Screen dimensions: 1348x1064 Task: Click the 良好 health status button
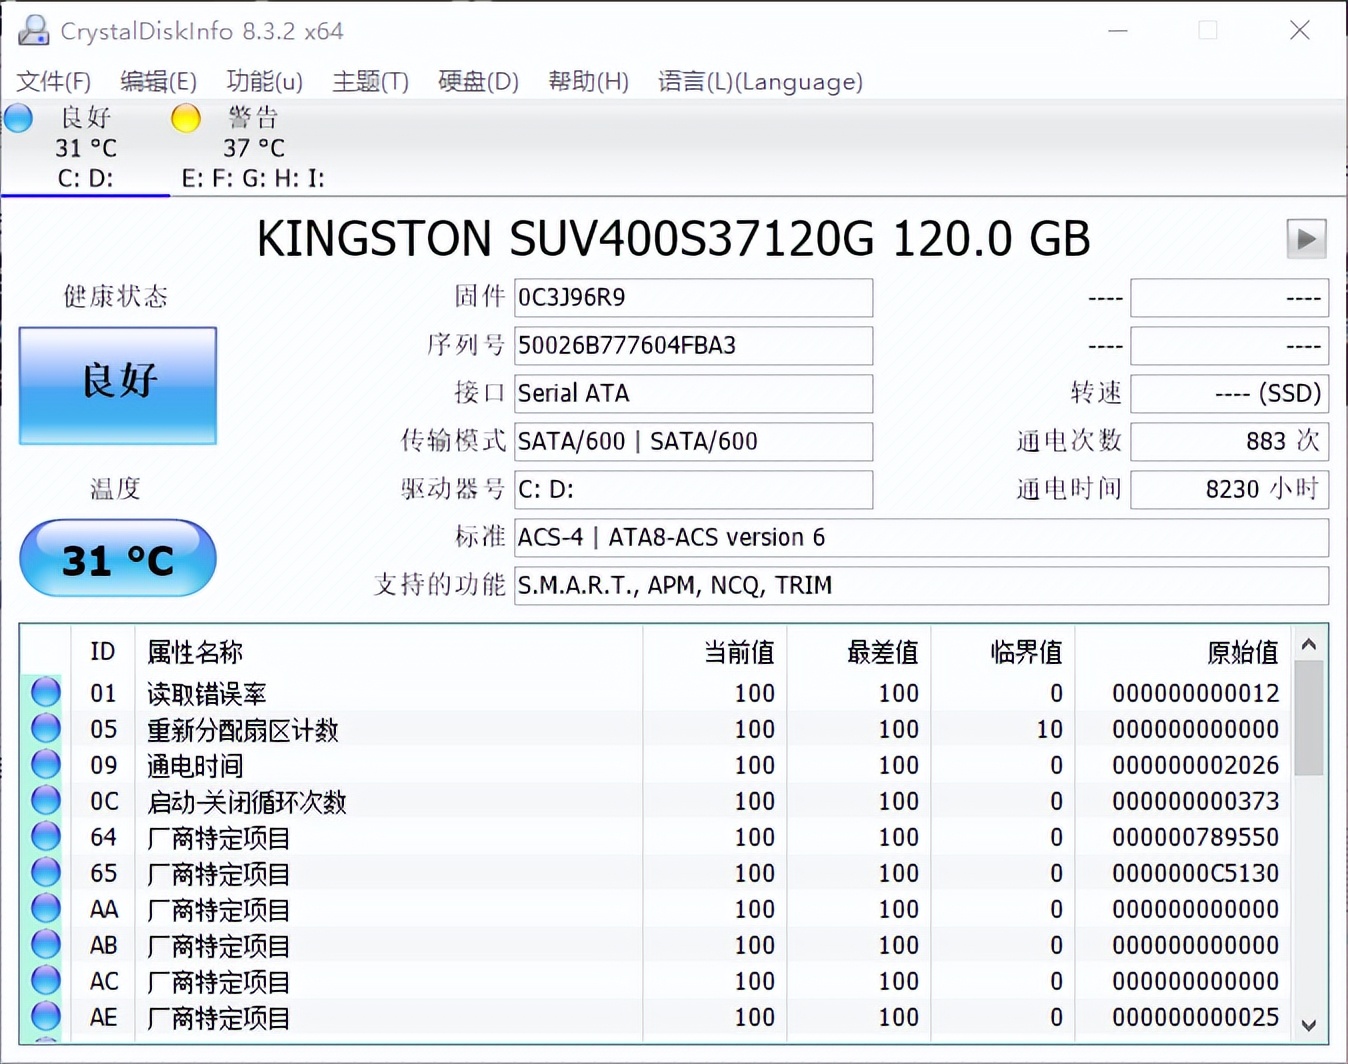(x=118, y=385)
